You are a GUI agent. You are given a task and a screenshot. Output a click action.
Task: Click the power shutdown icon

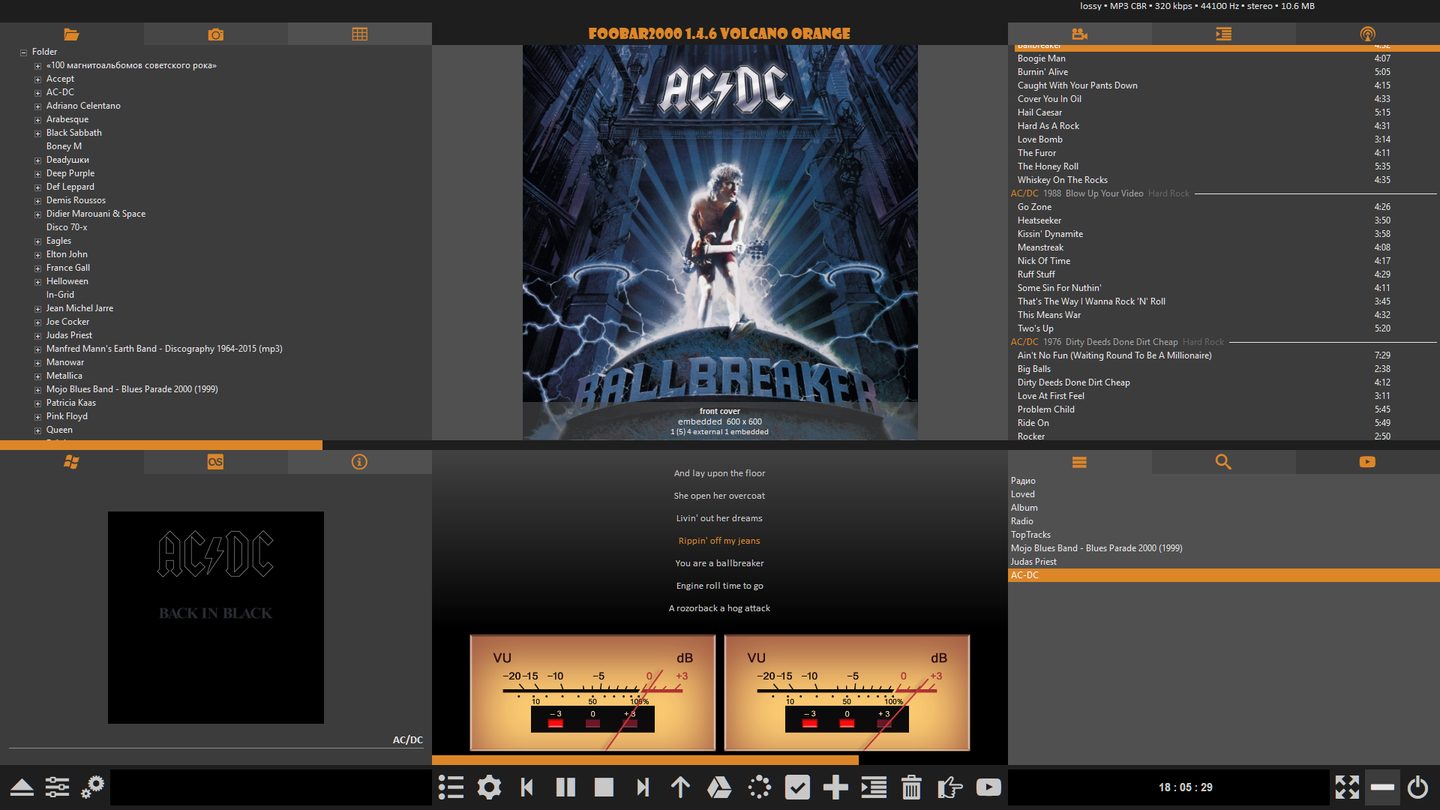click(1417, 787)
